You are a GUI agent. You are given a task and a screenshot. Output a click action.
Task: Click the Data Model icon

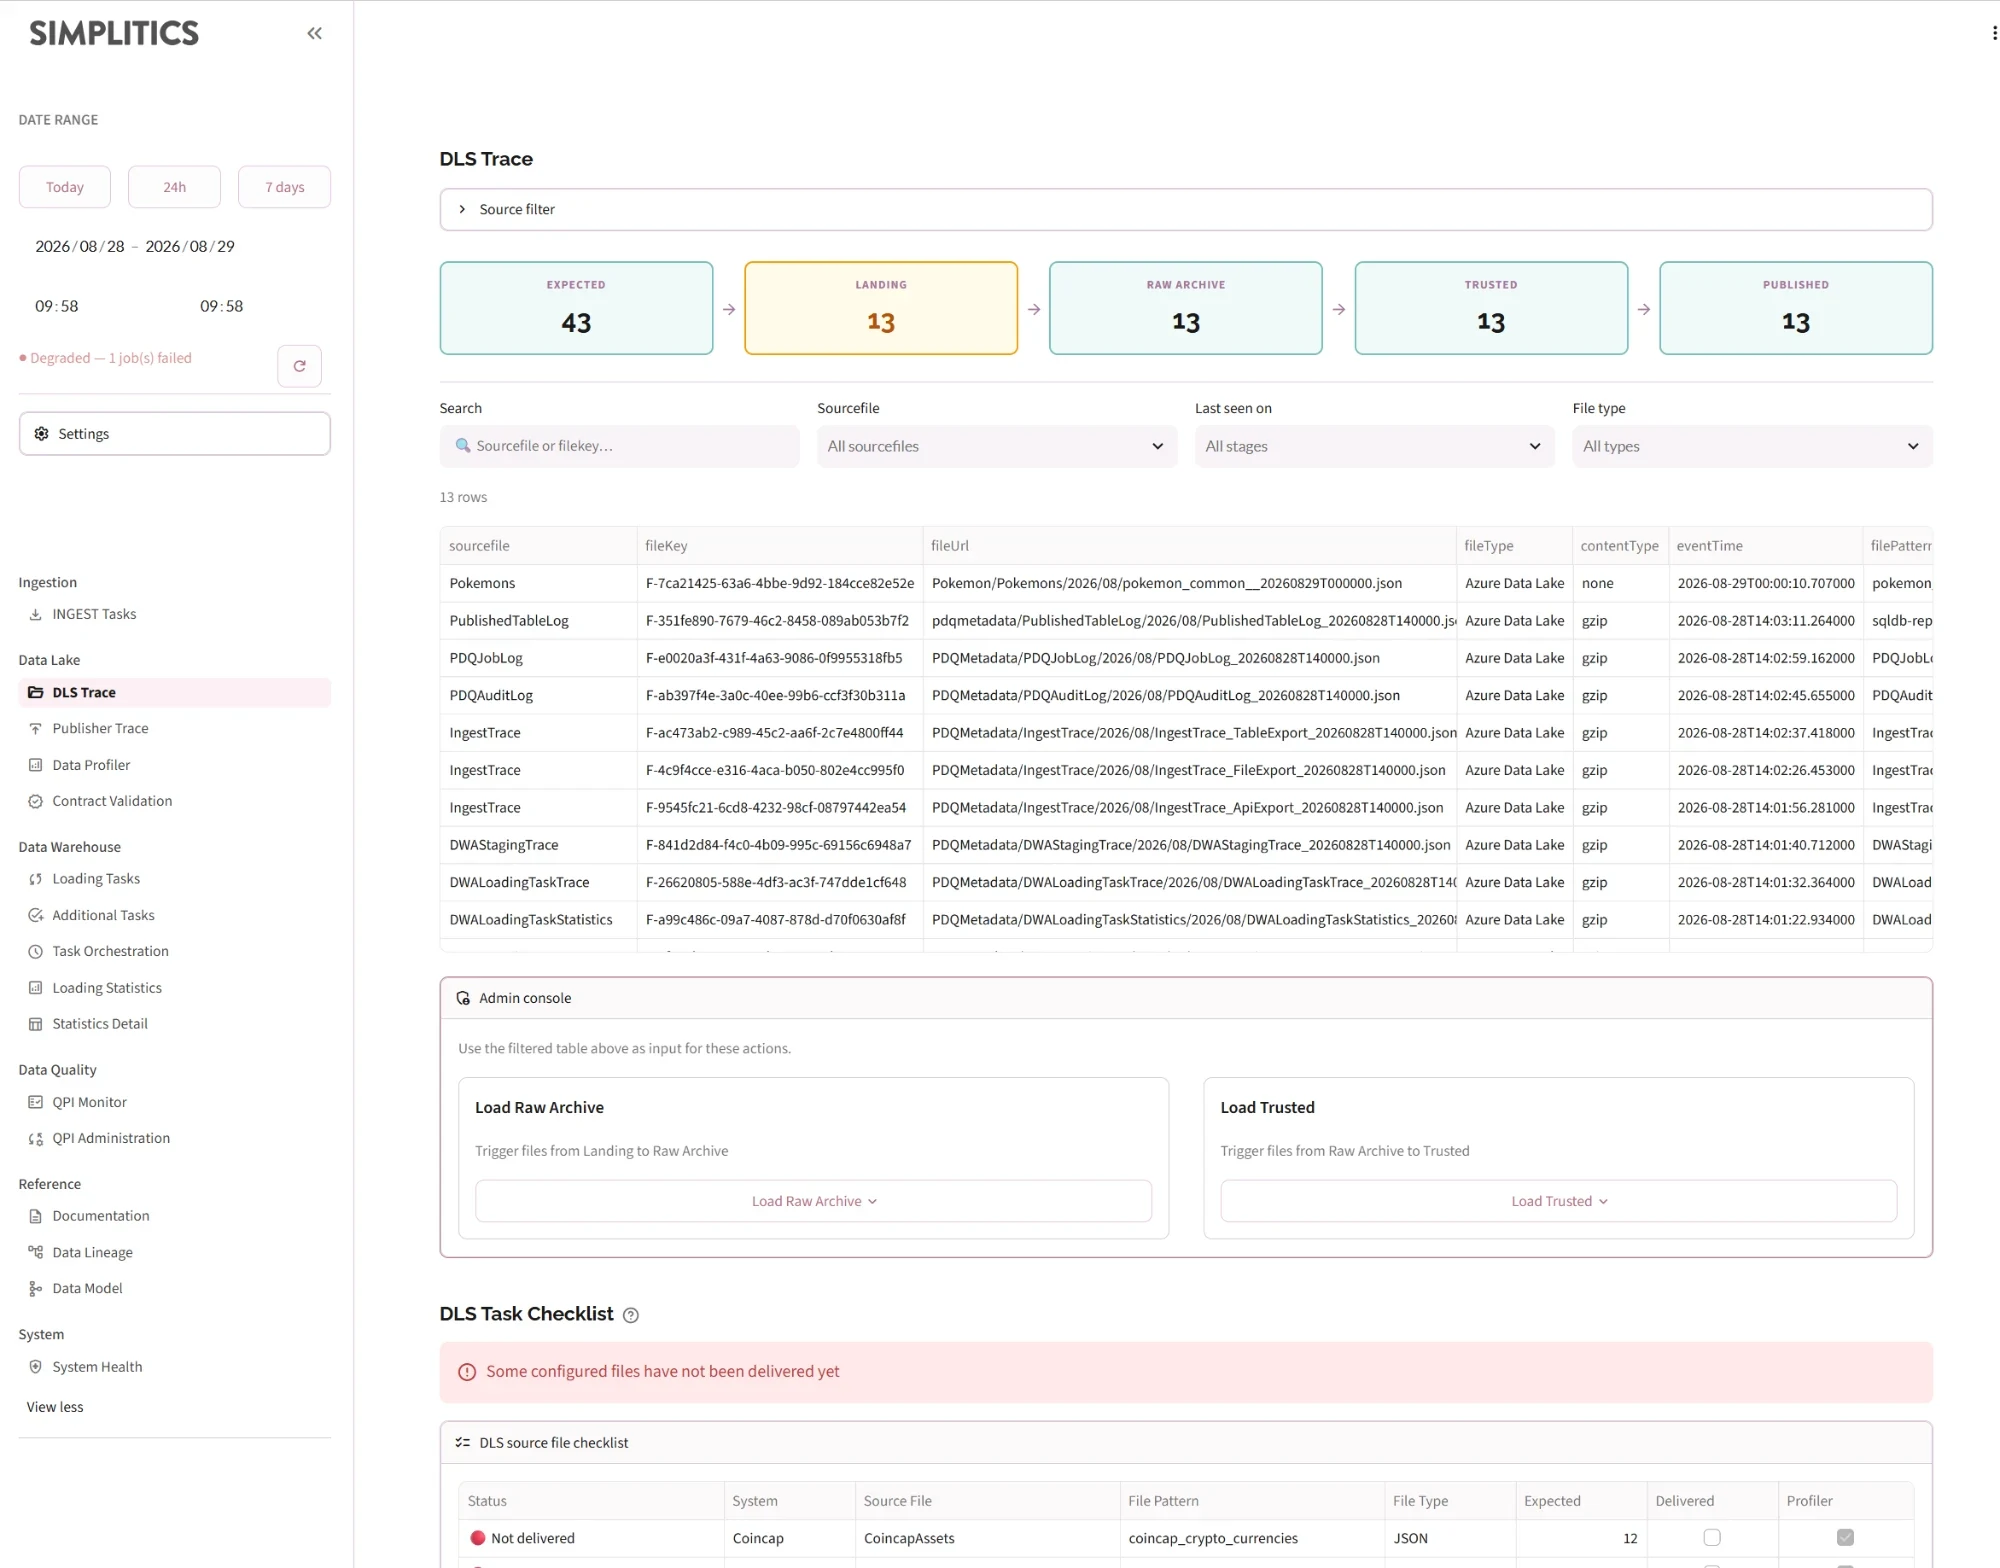coord(36,1288)
